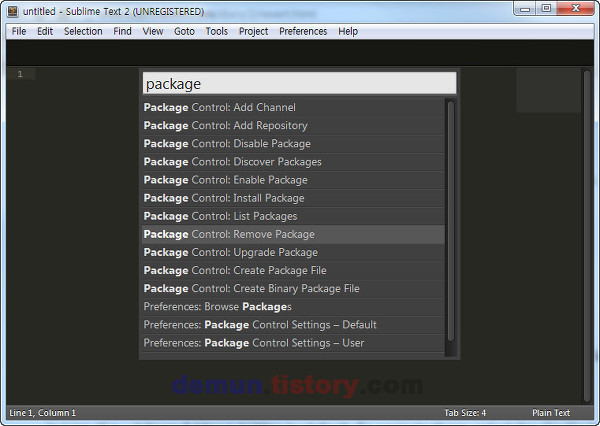Screen dimensions: 600x426
Task: Click the minimap in the editor
Action: (548, 91)
